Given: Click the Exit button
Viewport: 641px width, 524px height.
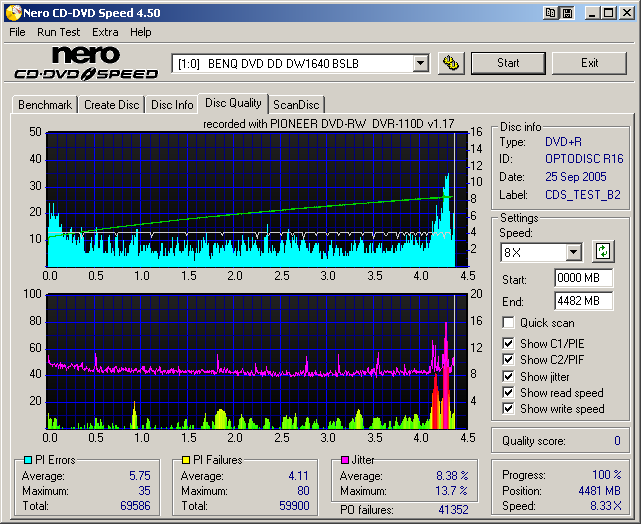Looking at the screenshot, I should pyautogui.click(x=589, y=63).
